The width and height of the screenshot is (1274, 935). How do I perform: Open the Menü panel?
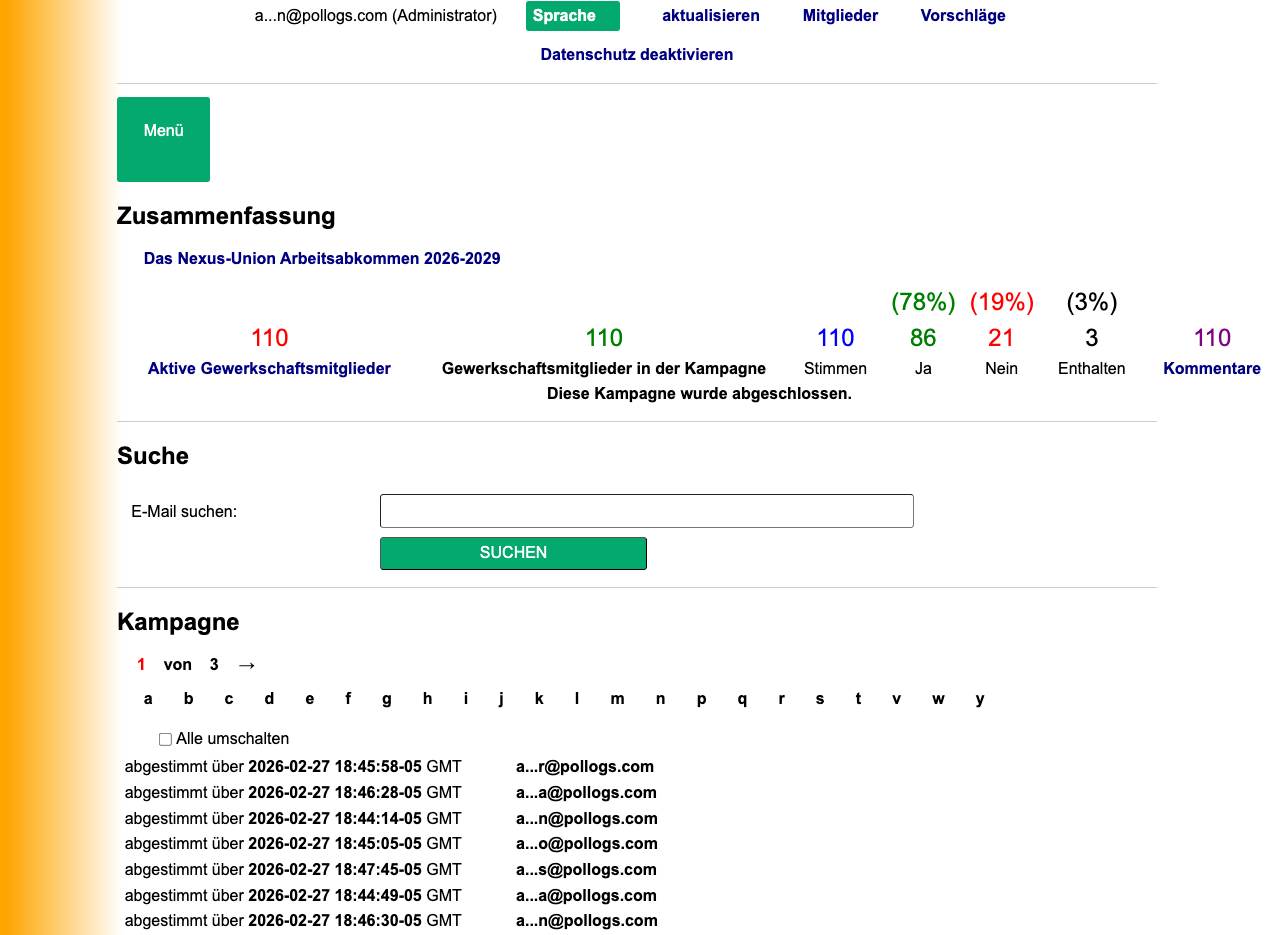[x=163, y=139]
